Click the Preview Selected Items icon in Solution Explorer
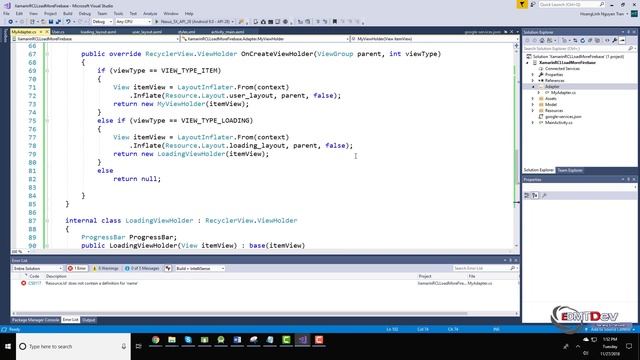Image resolution: width=640 pixels, height=360 pixels. coord(622,40)
